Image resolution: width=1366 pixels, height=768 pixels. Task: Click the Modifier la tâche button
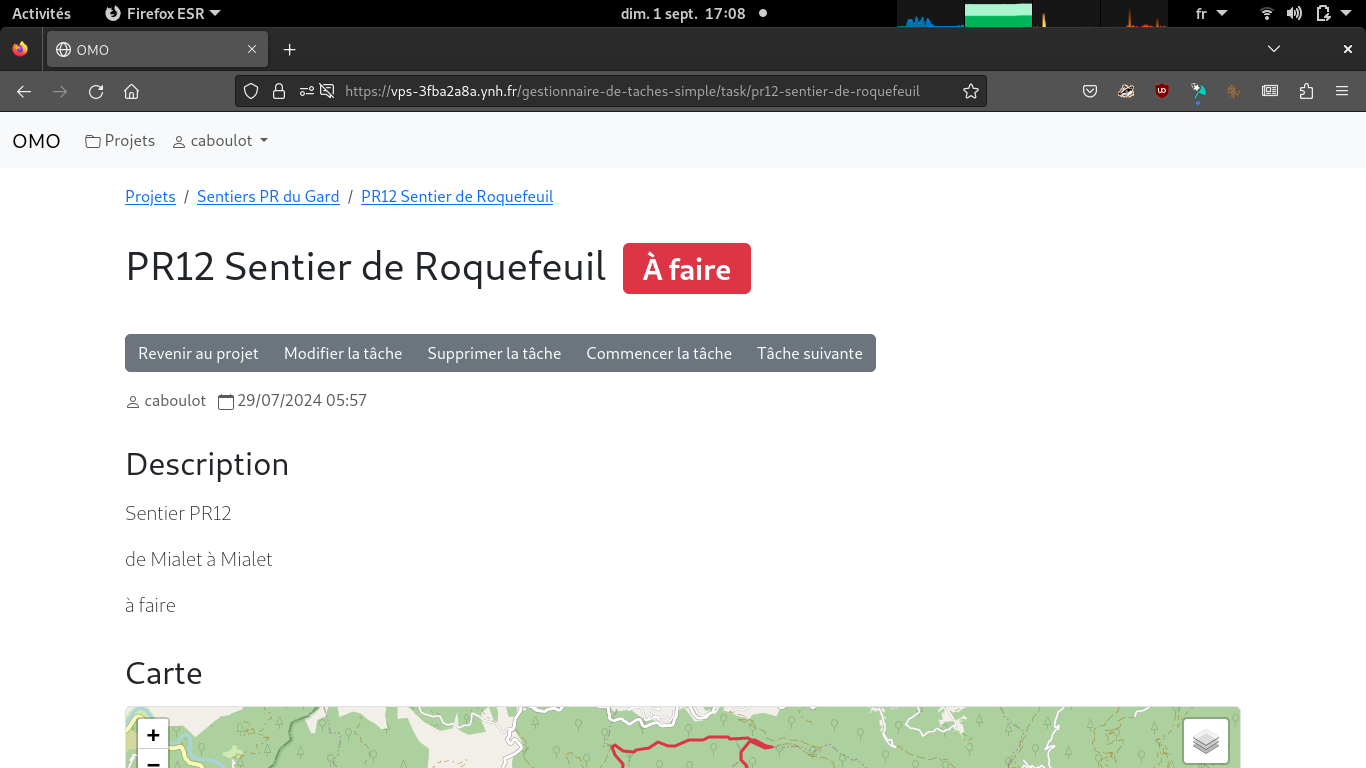point(343,353)
